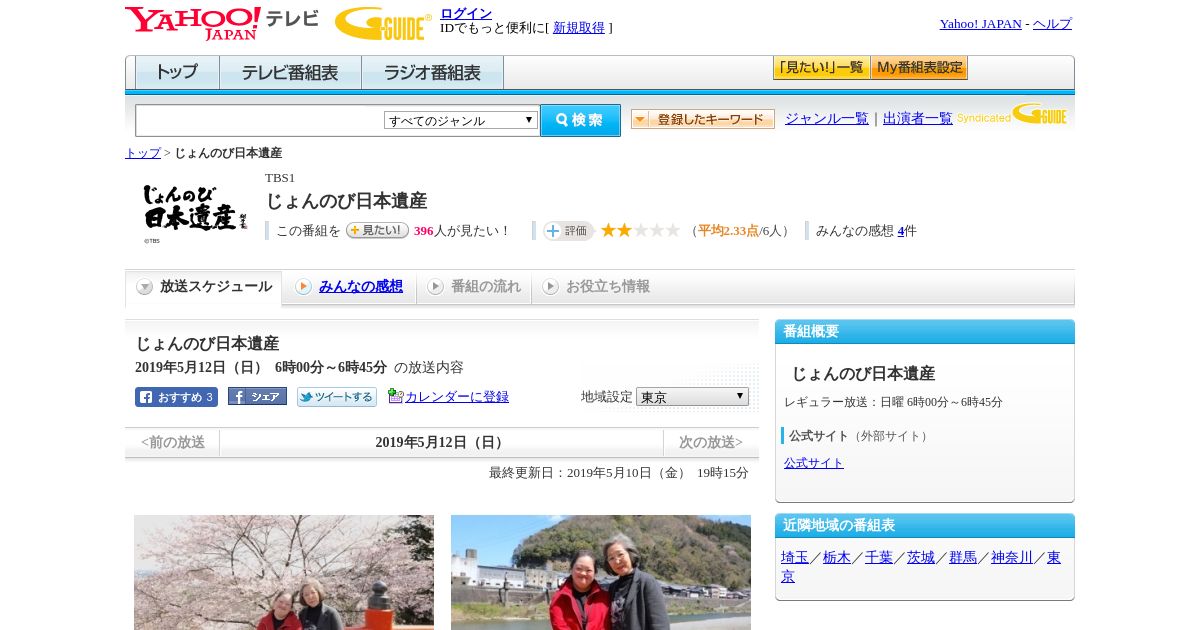This screenshot has width=1200, height=630.
Task: Select the お役立ち情報 tab
Action: [x=596, y=287]
